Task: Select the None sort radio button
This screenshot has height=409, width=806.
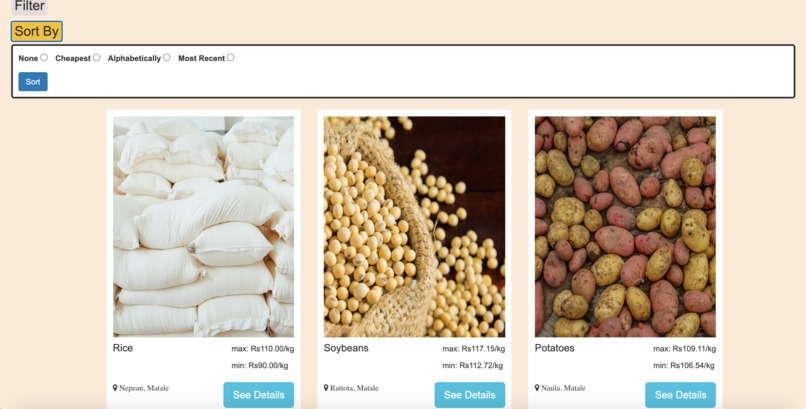Action: [44, 58]
